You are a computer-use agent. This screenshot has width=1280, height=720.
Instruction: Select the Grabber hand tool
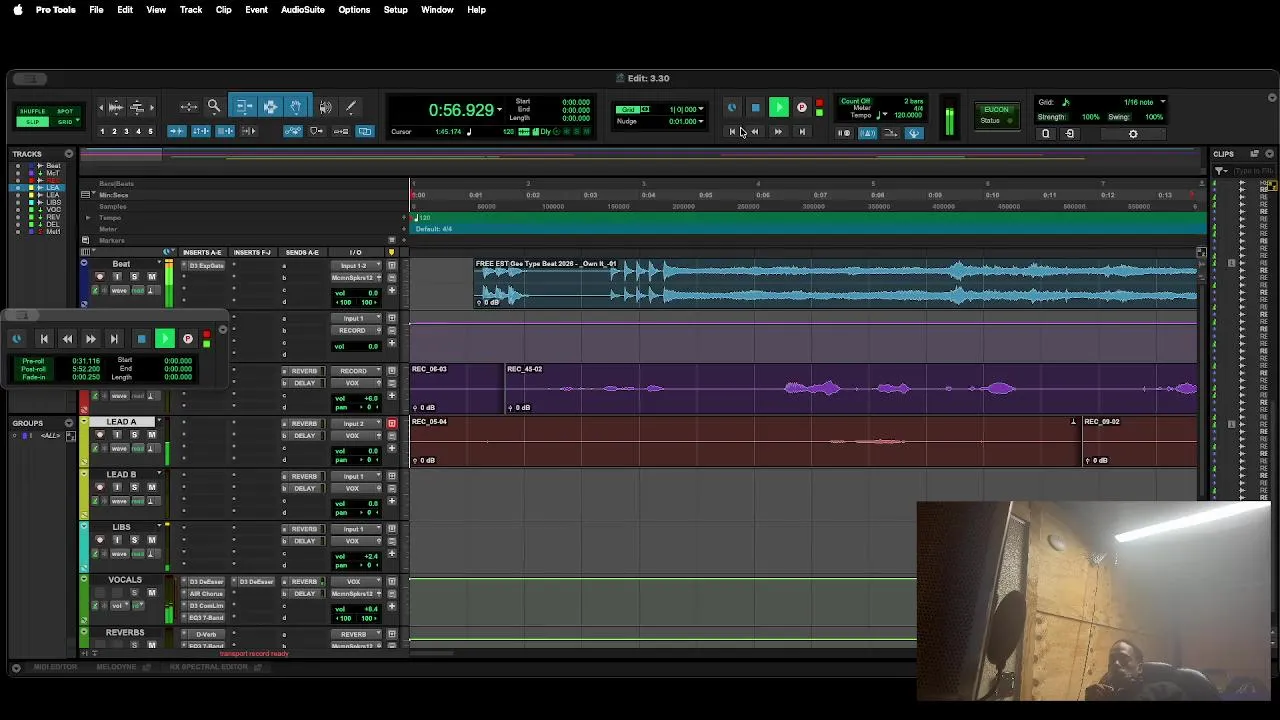tap(296, 106)
